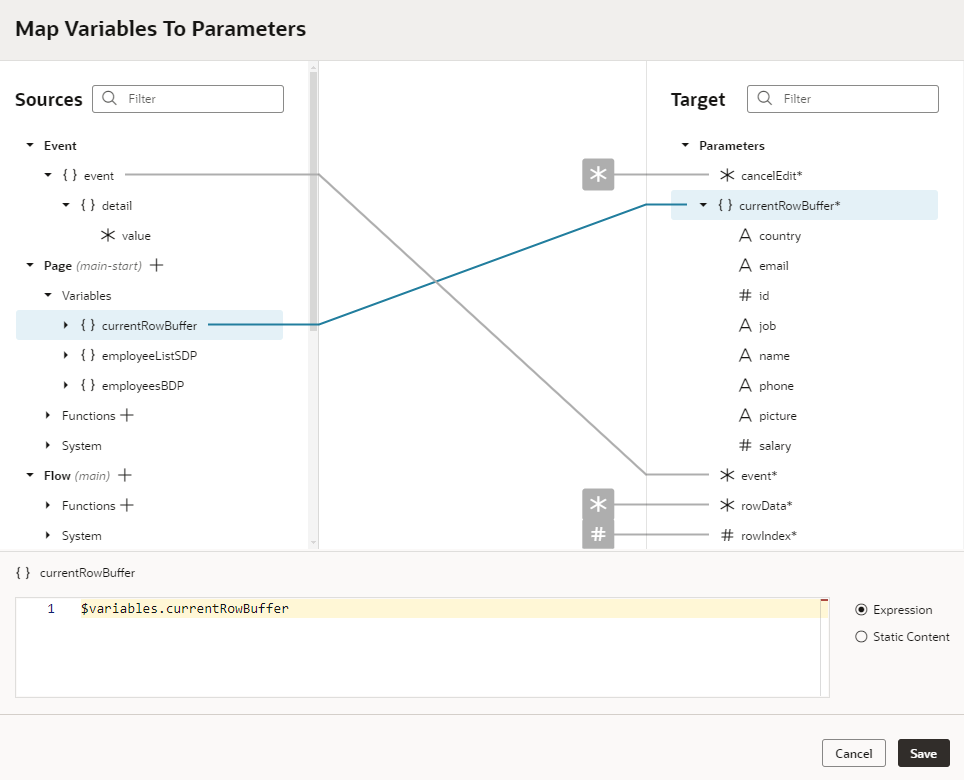Click the gray asterisk badge mapped to rowData
The width and height of the screenshot is (964, 780).
click(598, 505)
